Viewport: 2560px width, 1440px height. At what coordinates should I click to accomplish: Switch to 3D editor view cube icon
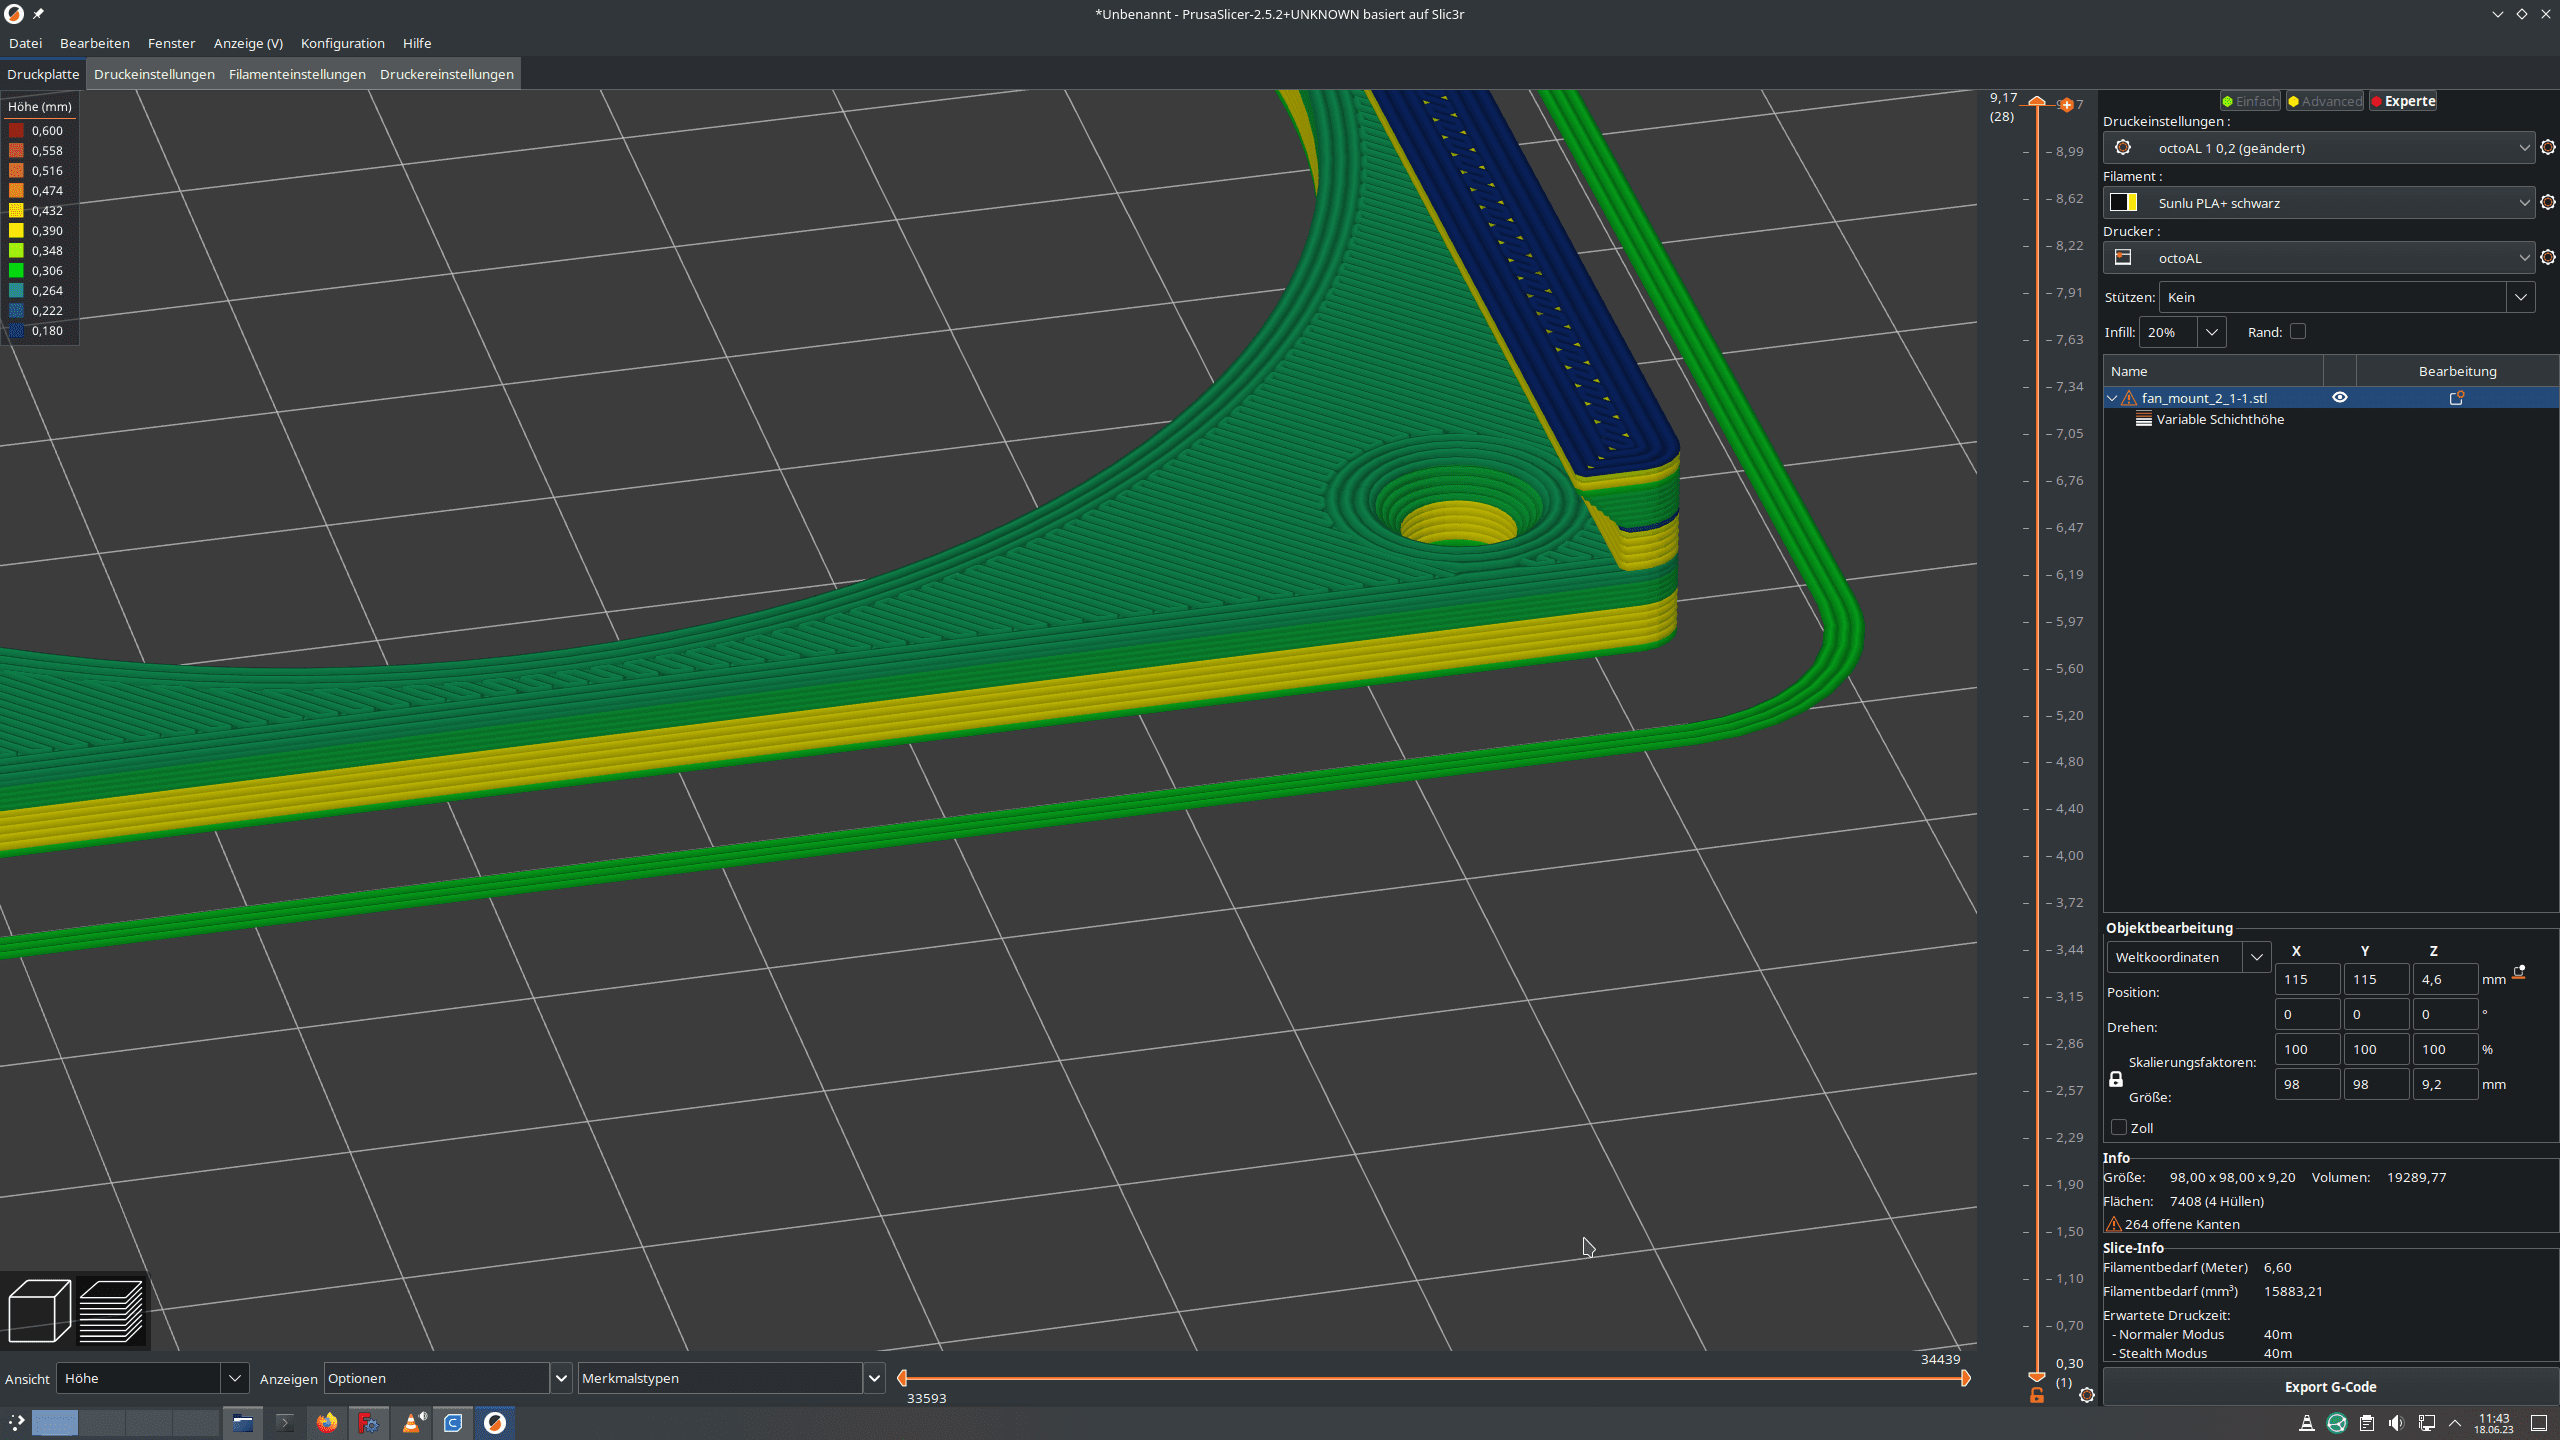(x=39, y=1310)
